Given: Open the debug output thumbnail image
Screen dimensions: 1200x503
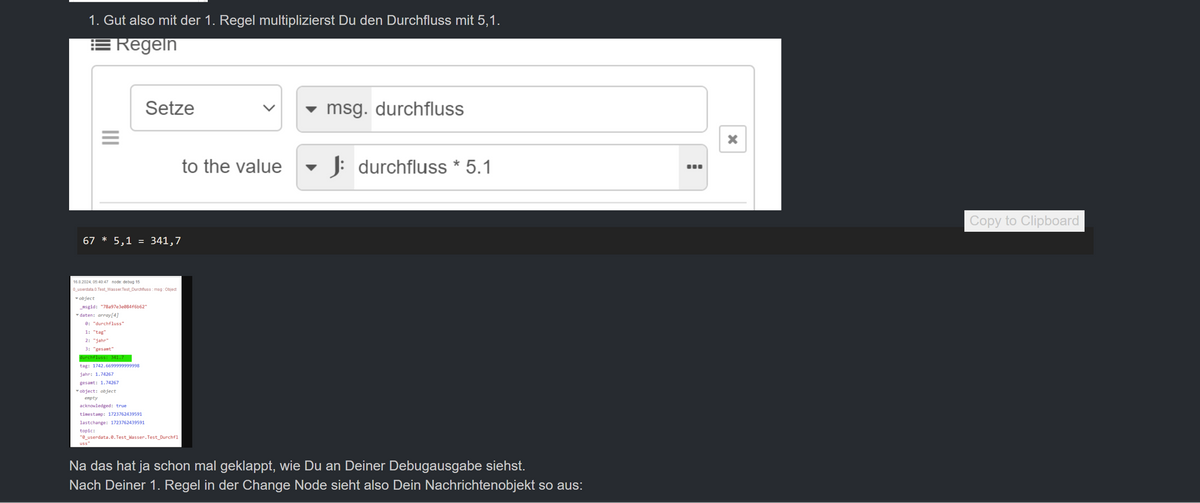Looking at the screenshot, I should coord(129,361).
